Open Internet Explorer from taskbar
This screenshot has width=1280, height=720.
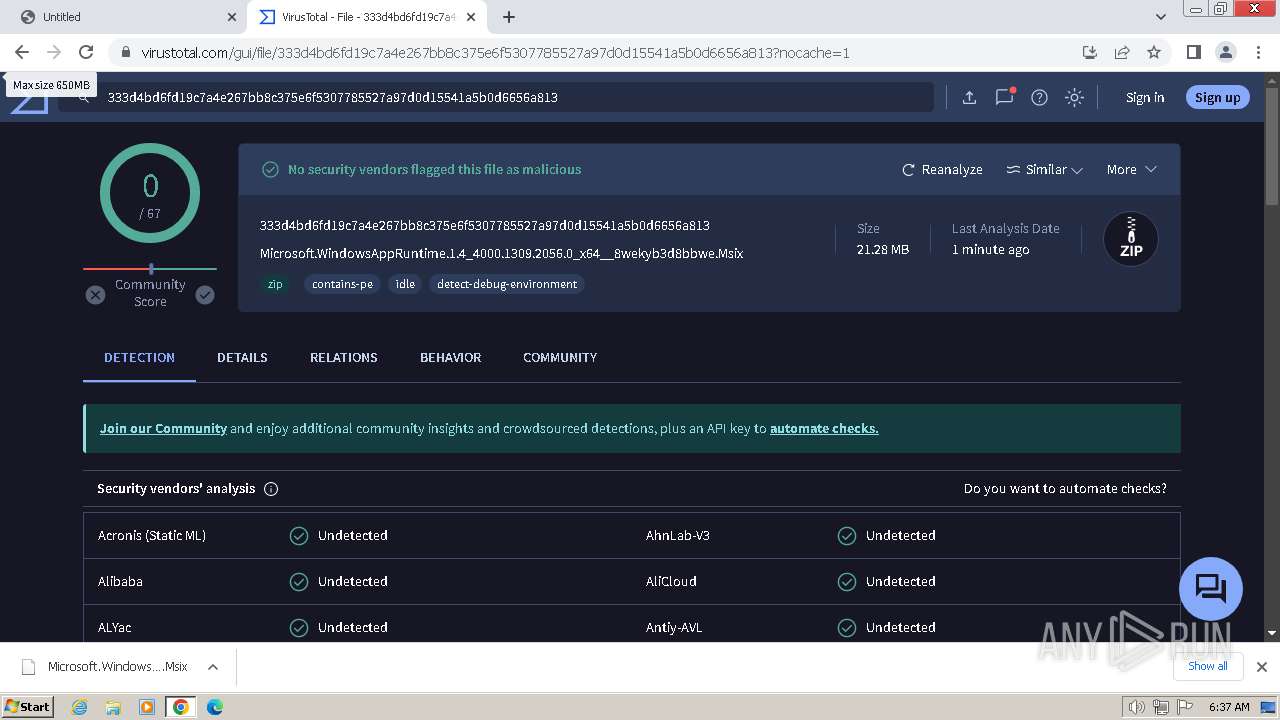[x=79, y=707]
